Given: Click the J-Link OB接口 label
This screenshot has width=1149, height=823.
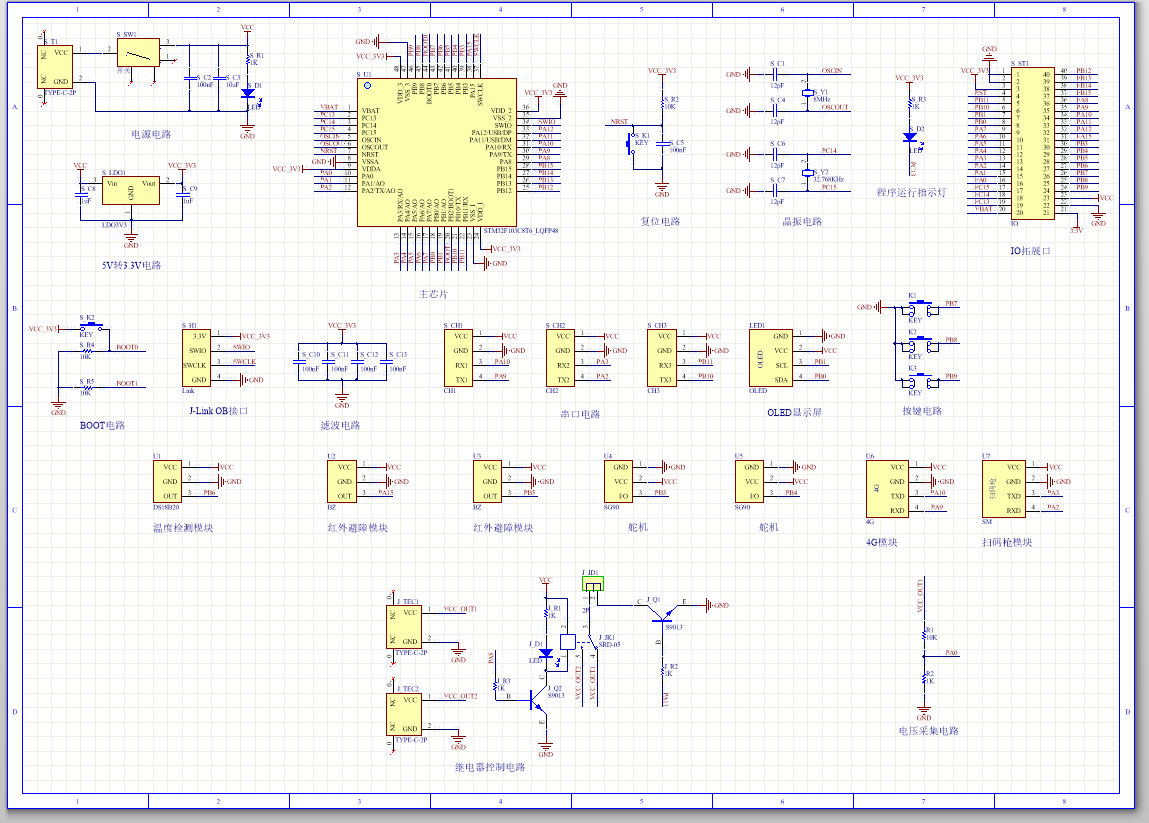Looking at the screenshot, I should click(218, 411).
